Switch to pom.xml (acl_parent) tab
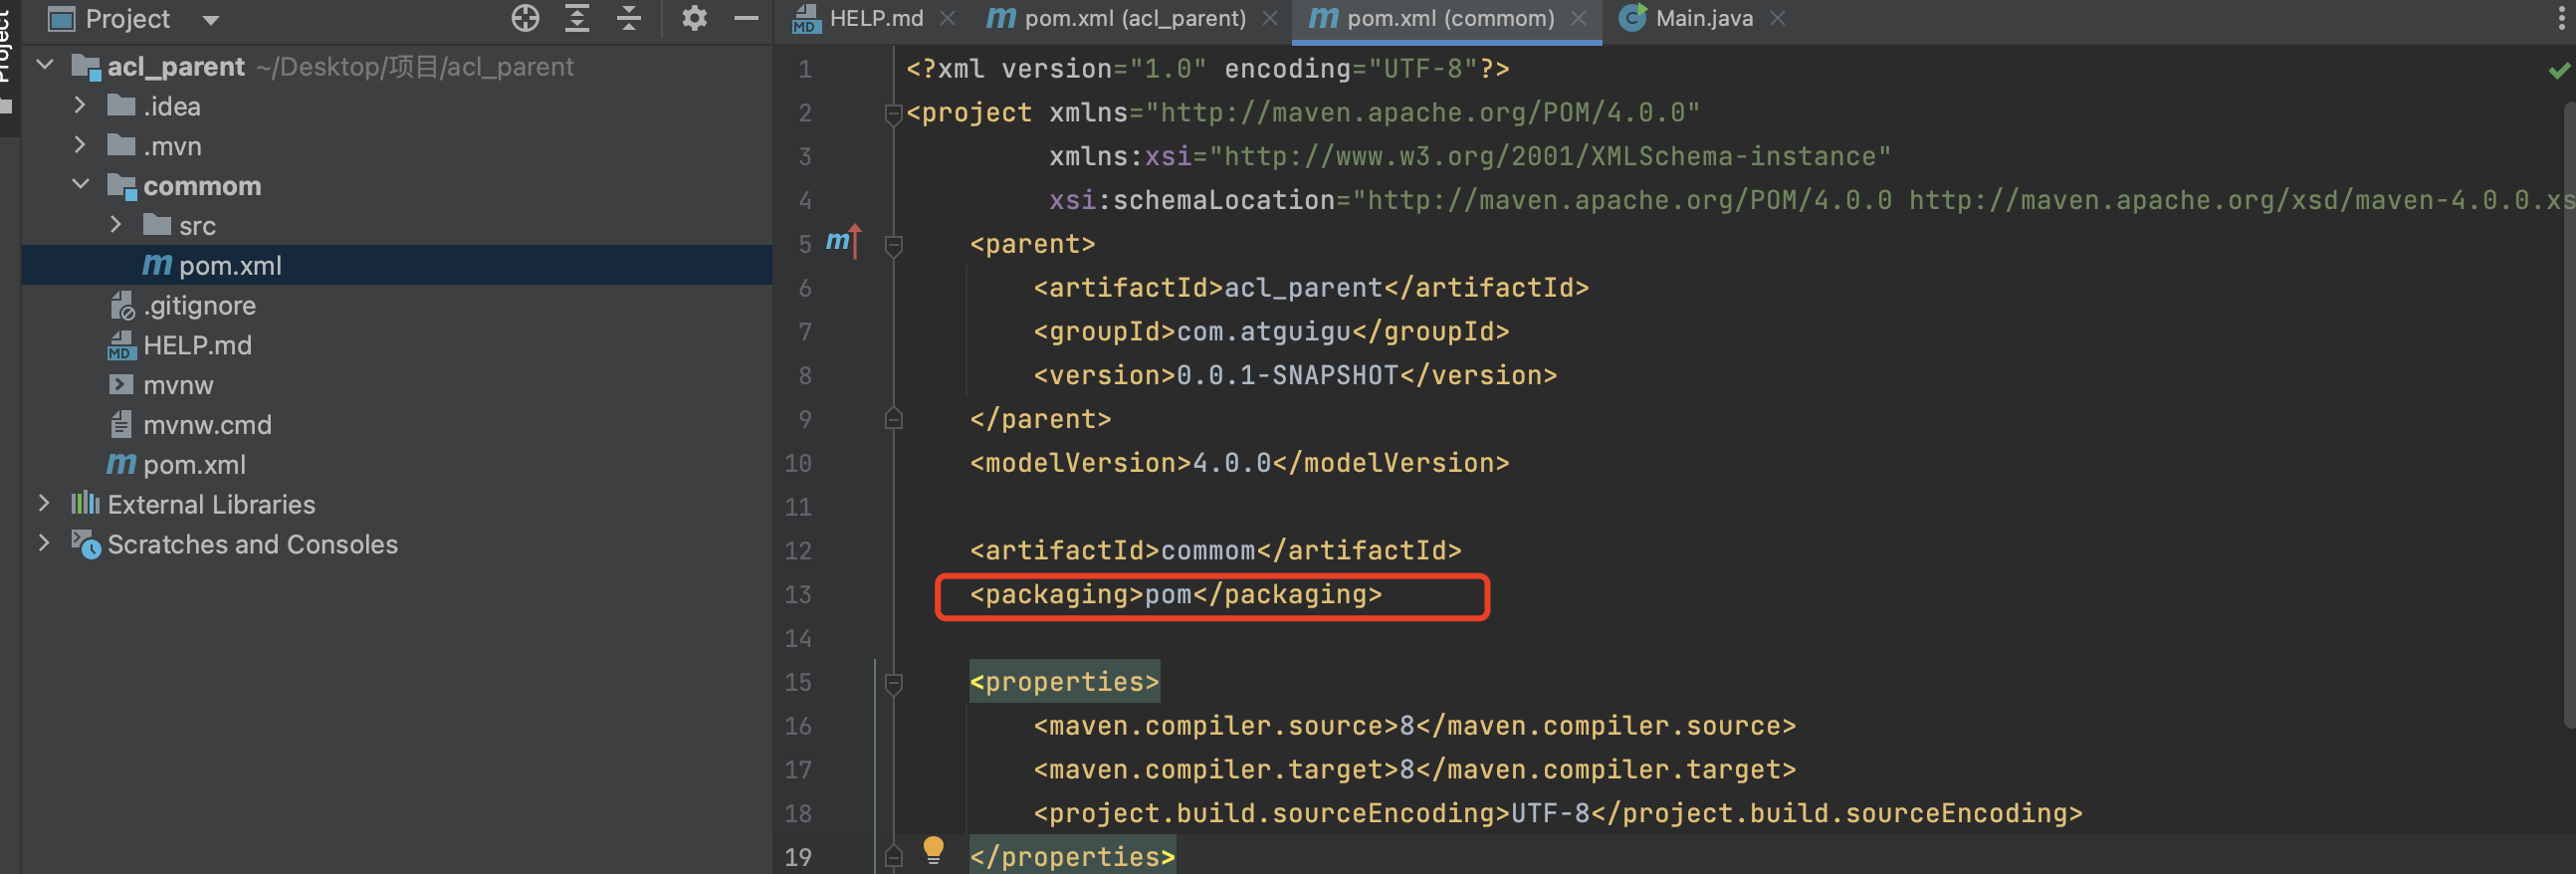Viewport: 2576px width, 874px height. coord(1134,18)
